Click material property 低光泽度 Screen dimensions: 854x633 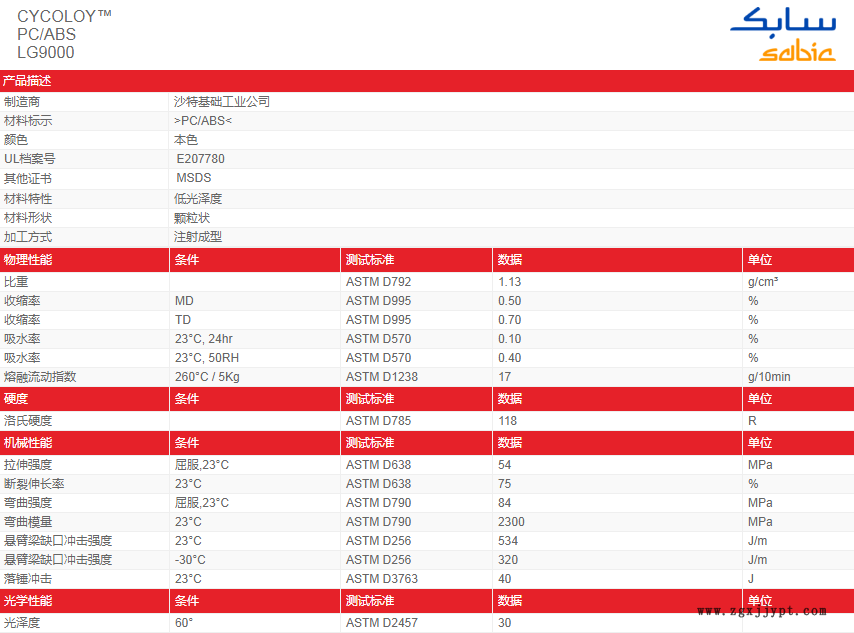tap(198, 199)
